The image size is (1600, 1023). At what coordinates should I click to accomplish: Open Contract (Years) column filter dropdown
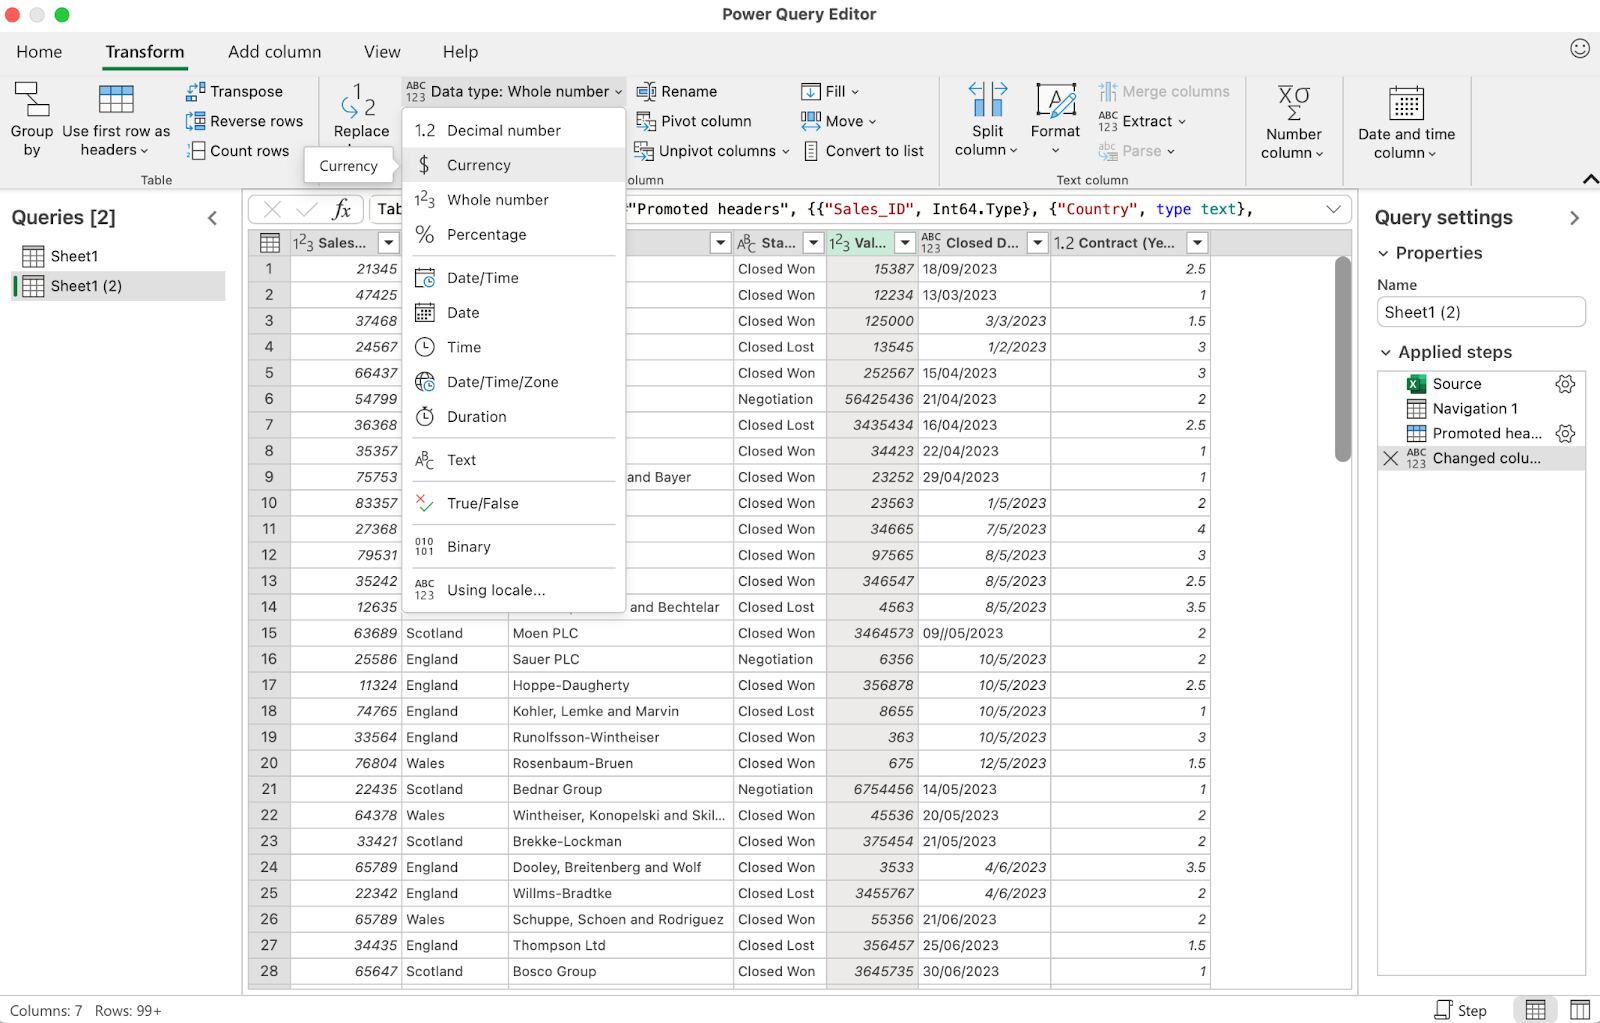(1197, 243)
